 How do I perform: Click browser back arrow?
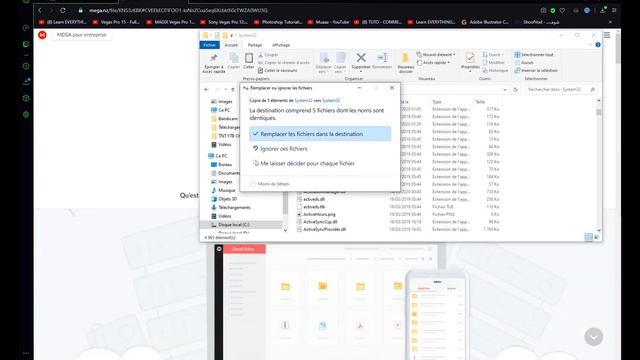[40, 10]
